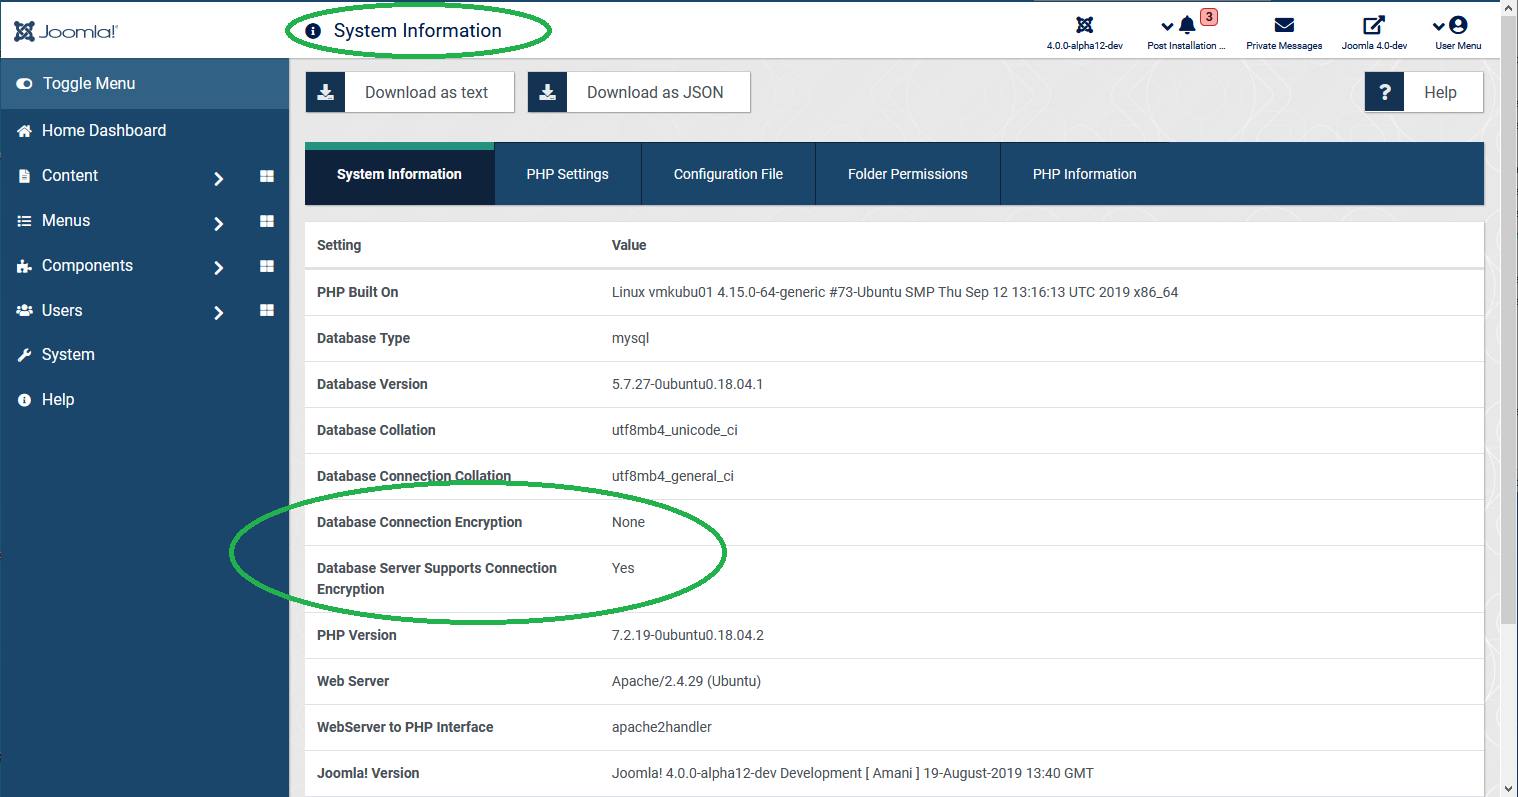Image resolution: width=1518 pixels, height=797 pixels.
Task: Open the User Menu dropdown arrow
Action: 1439,27
